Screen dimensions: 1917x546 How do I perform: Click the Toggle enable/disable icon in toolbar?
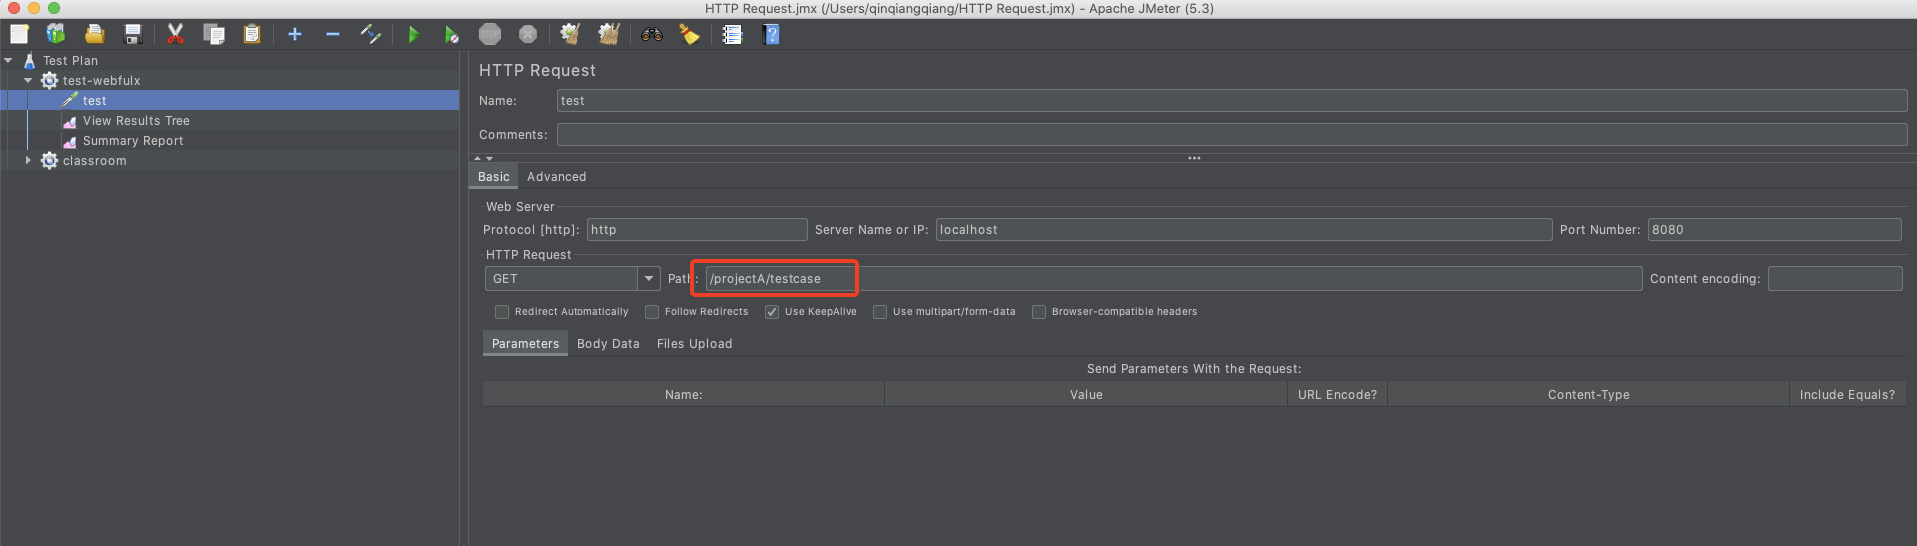click(x=371, y=34)
